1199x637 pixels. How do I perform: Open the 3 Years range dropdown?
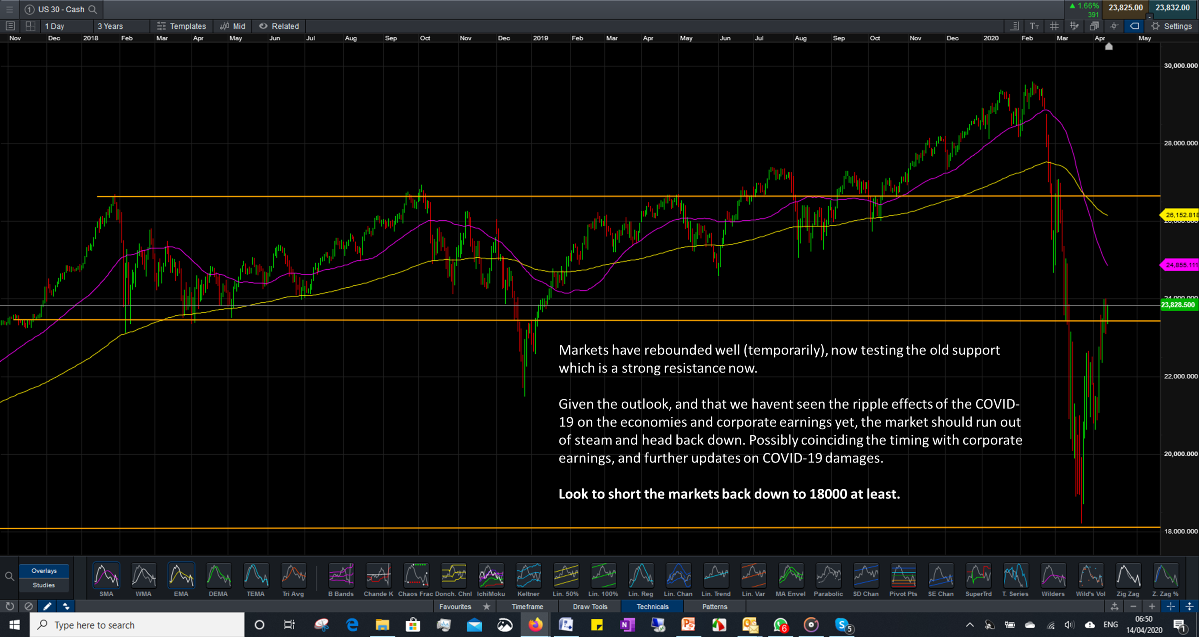pyautogui.click(x=122, y=26)
